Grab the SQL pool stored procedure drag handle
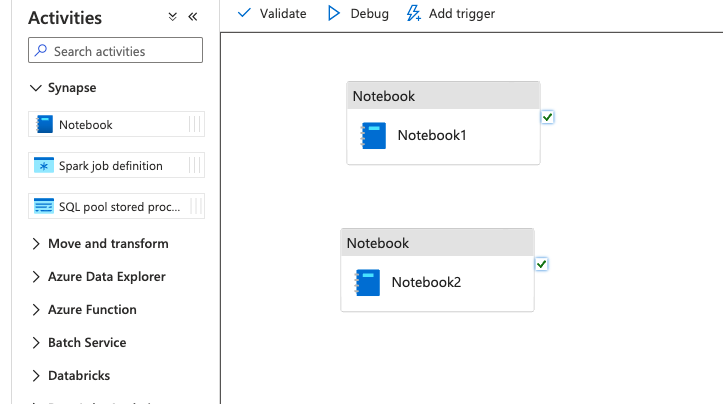Screen dimensions: 723x404 pos(196,206)
